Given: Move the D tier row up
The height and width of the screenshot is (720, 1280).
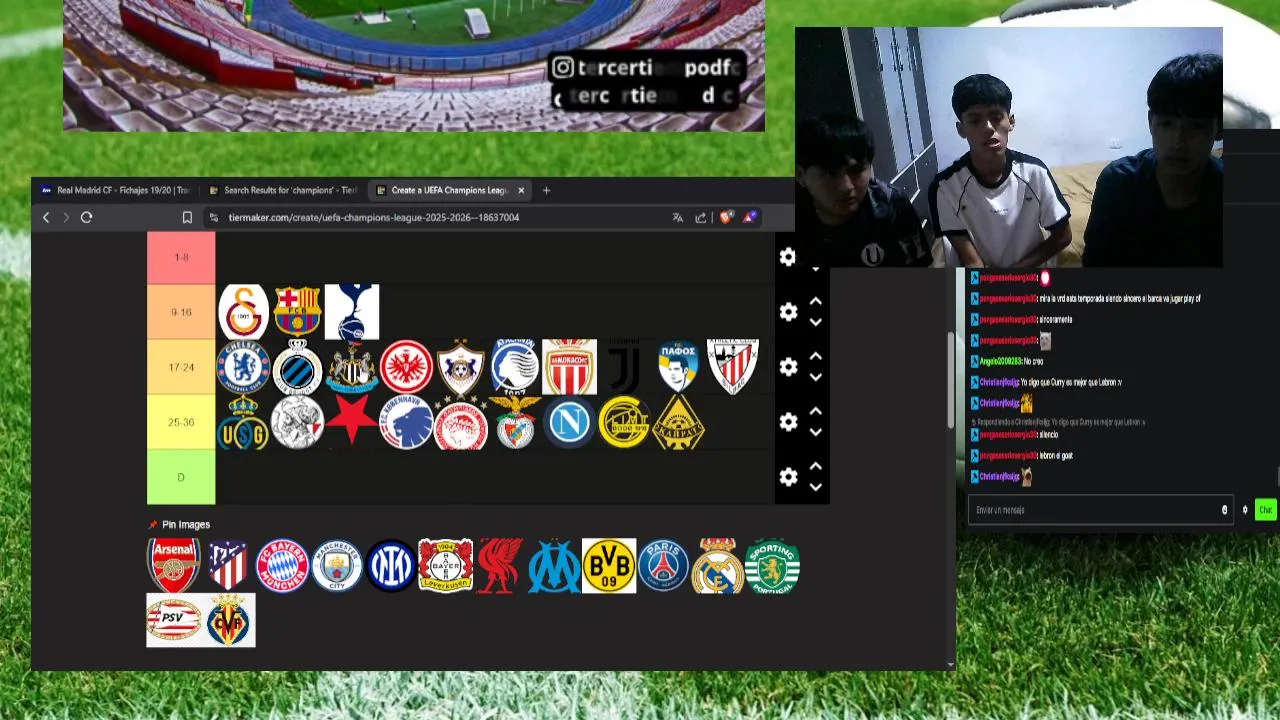Looking at the screenshot, I should point(816,466).
